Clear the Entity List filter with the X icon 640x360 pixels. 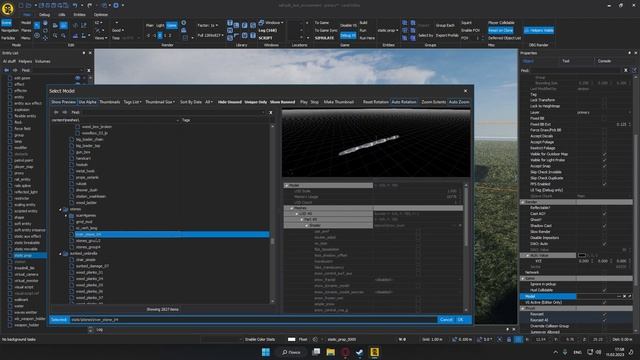[x=89, y=70]
